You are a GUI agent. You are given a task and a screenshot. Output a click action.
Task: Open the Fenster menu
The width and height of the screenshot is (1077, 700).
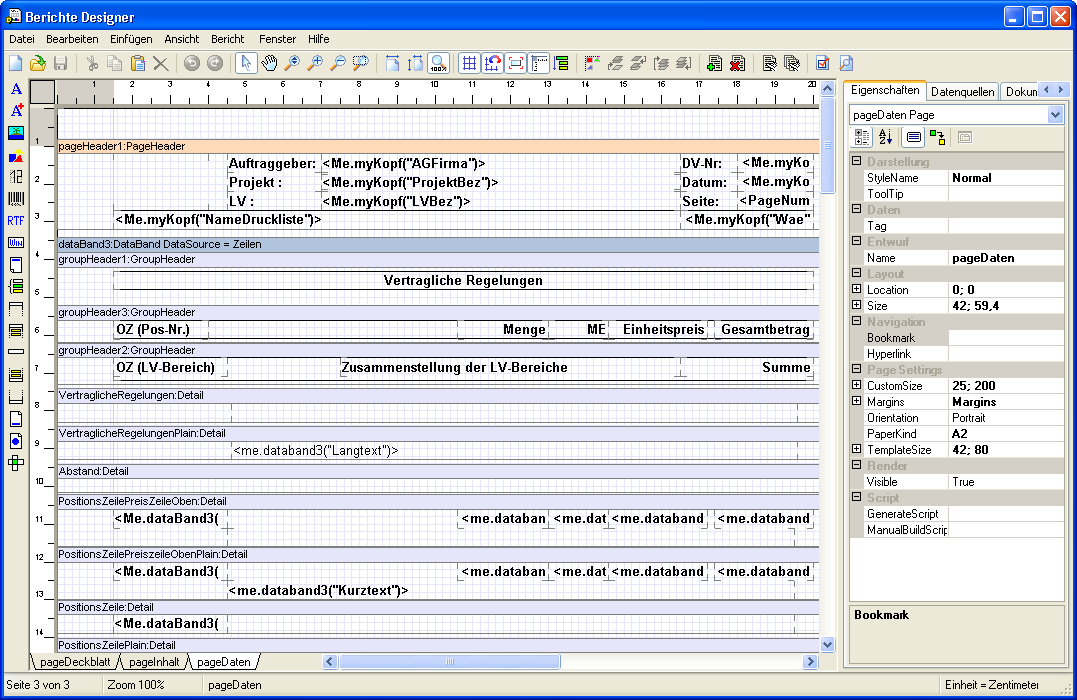(x=277, y=39)
